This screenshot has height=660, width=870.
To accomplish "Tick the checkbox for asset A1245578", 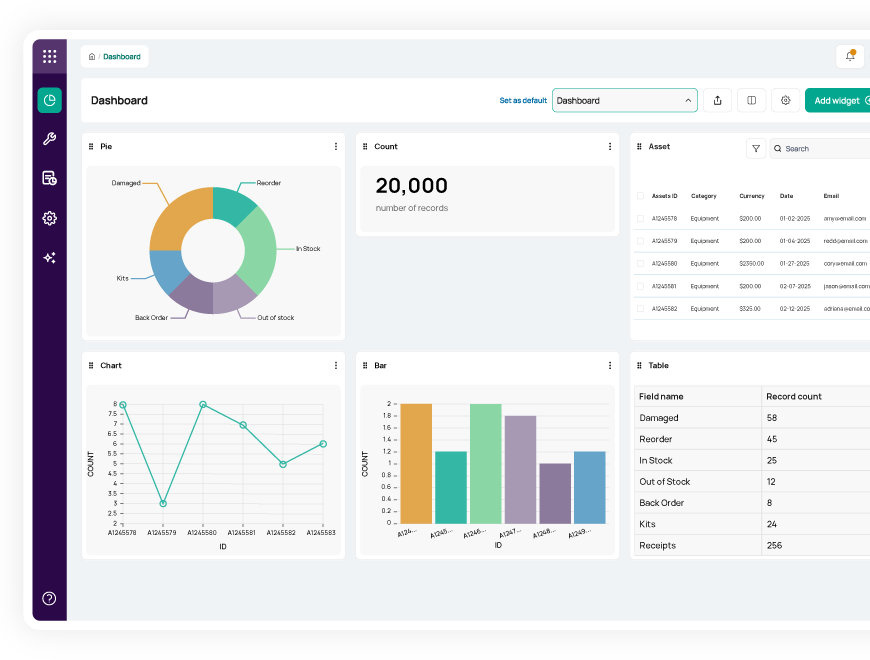I will [640, 218].
